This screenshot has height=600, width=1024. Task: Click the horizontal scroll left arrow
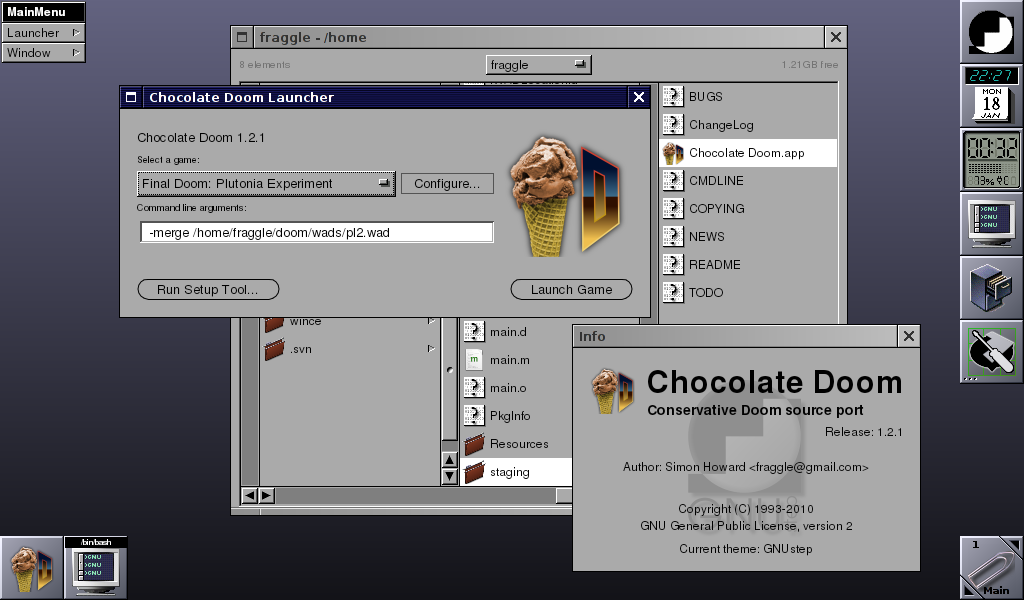click(249, 496)
